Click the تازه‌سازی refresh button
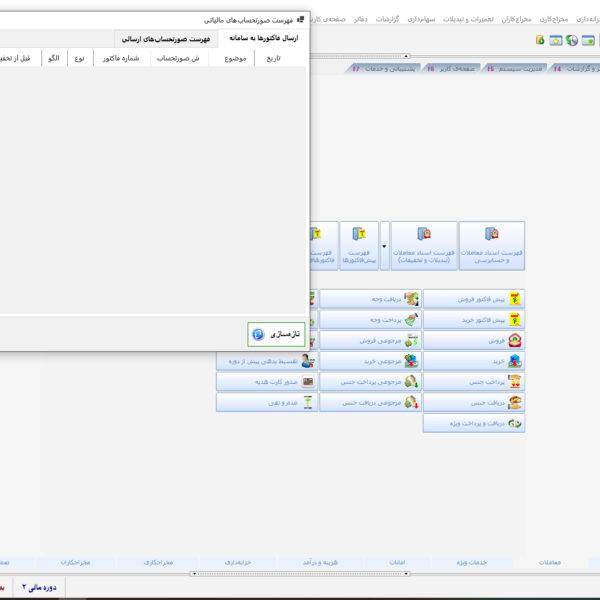The width and height of the screenshot is (600, 600). click(x=277, y=335)
